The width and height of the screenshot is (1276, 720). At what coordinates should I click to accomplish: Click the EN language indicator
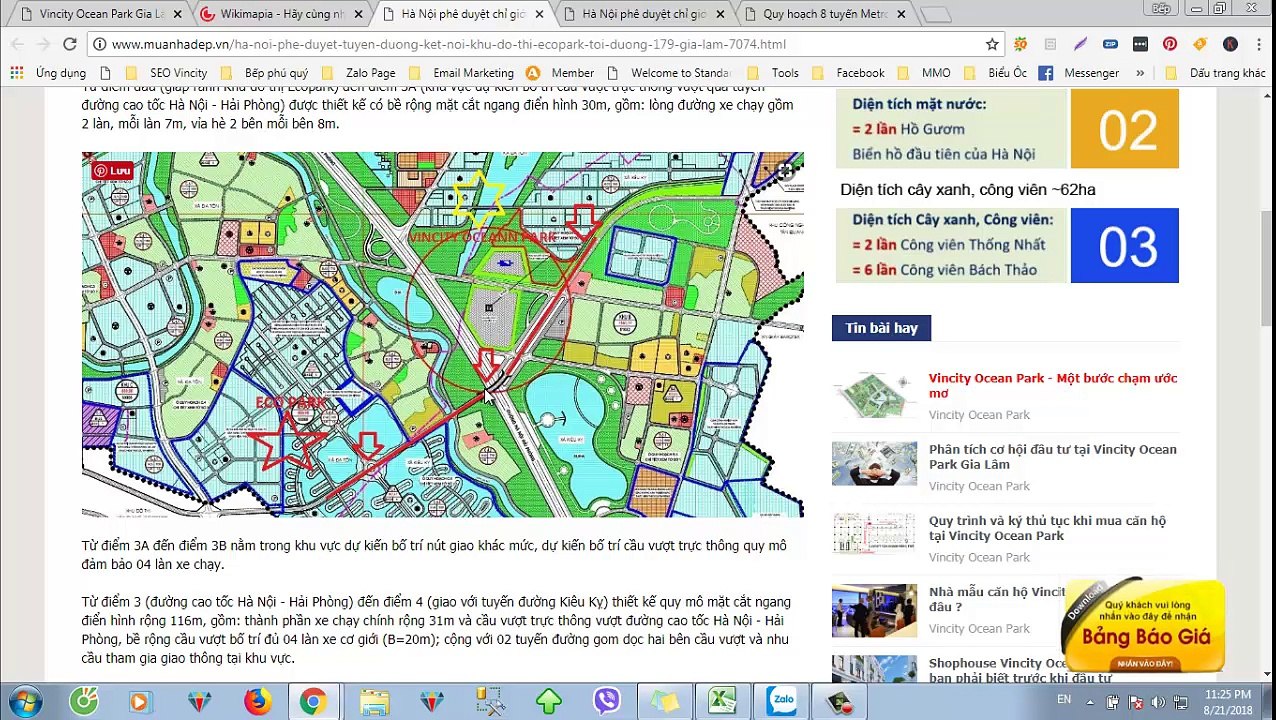tap(1064, 700)
